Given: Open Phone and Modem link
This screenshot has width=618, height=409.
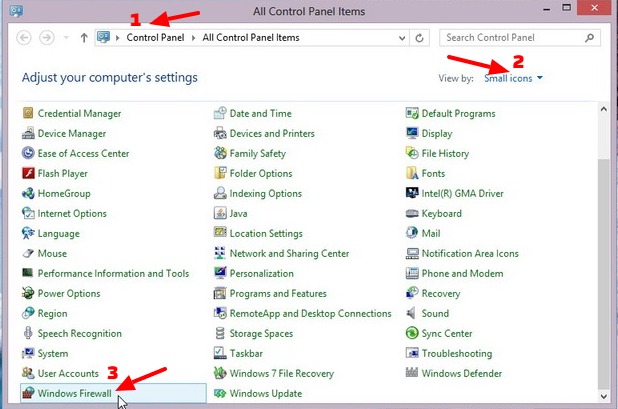Looking at the screenshot, I should pos(462,273).
